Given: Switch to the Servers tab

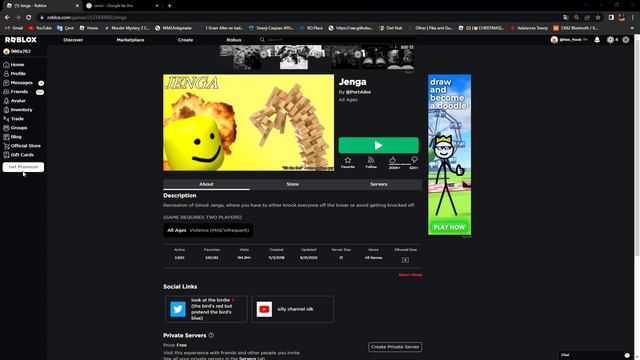Looking at the screenshot, I should tap(379, 184).
